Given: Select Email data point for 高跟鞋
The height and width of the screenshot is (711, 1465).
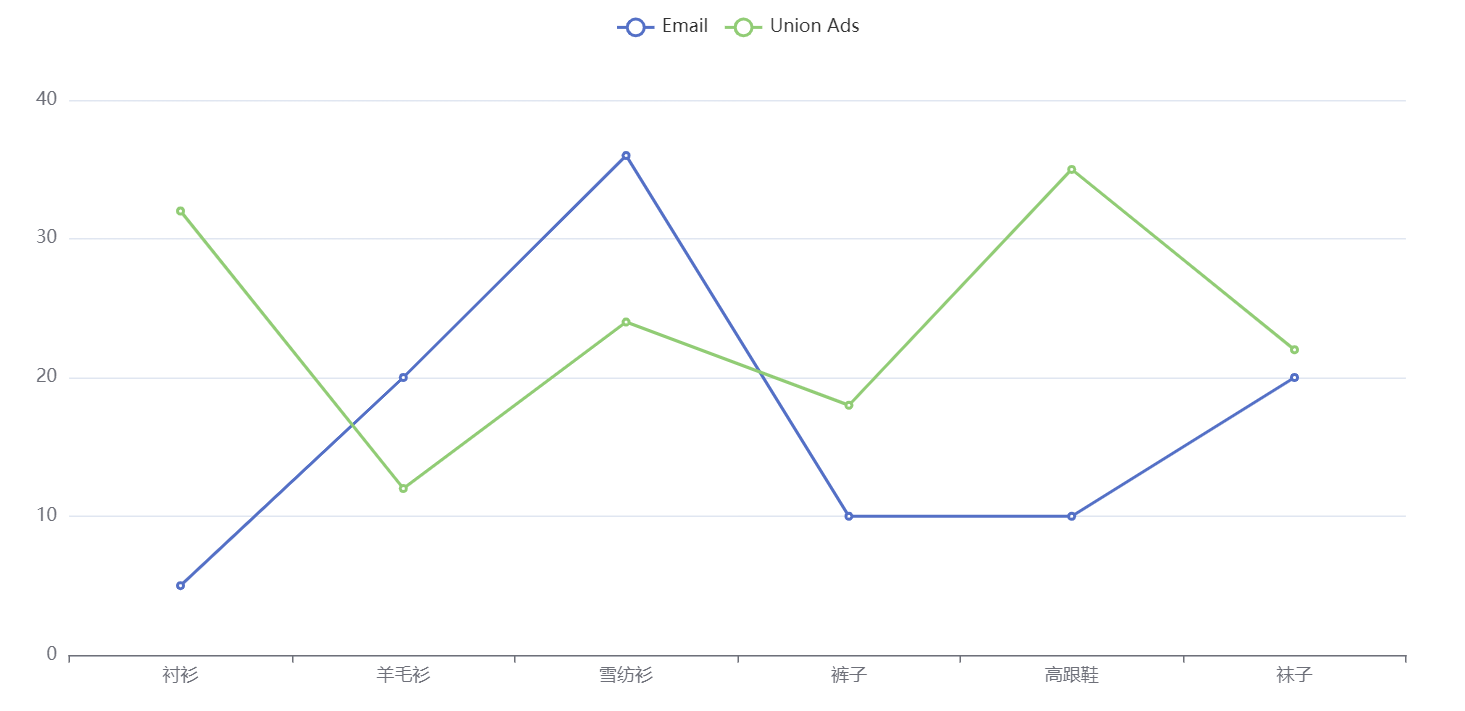Looking at the screenshot, I should click(1071, 516).
